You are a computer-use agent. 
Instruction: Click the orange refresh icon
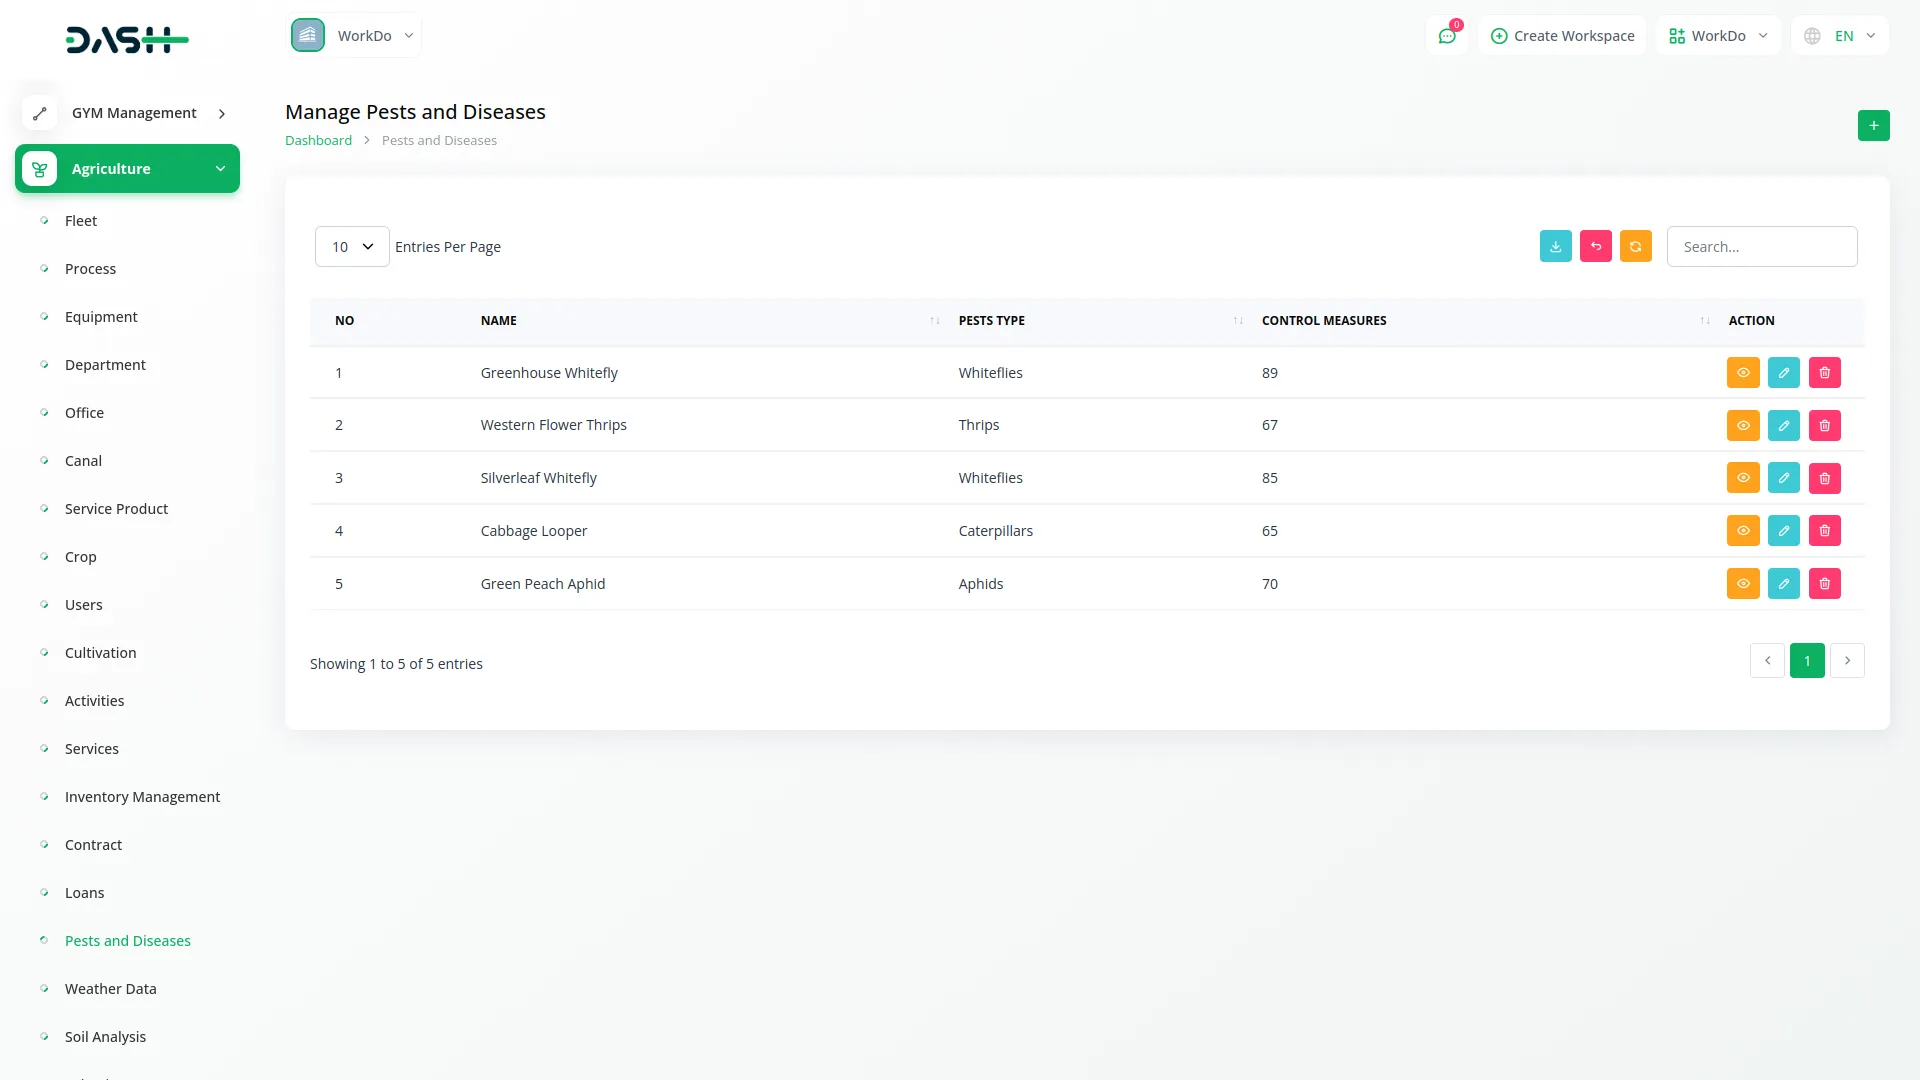[1635, 246]
